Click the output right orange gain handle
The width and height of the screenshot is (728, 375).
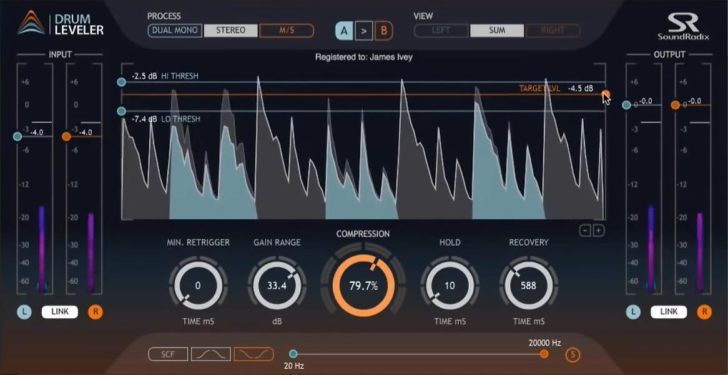[x=676, y=105]
